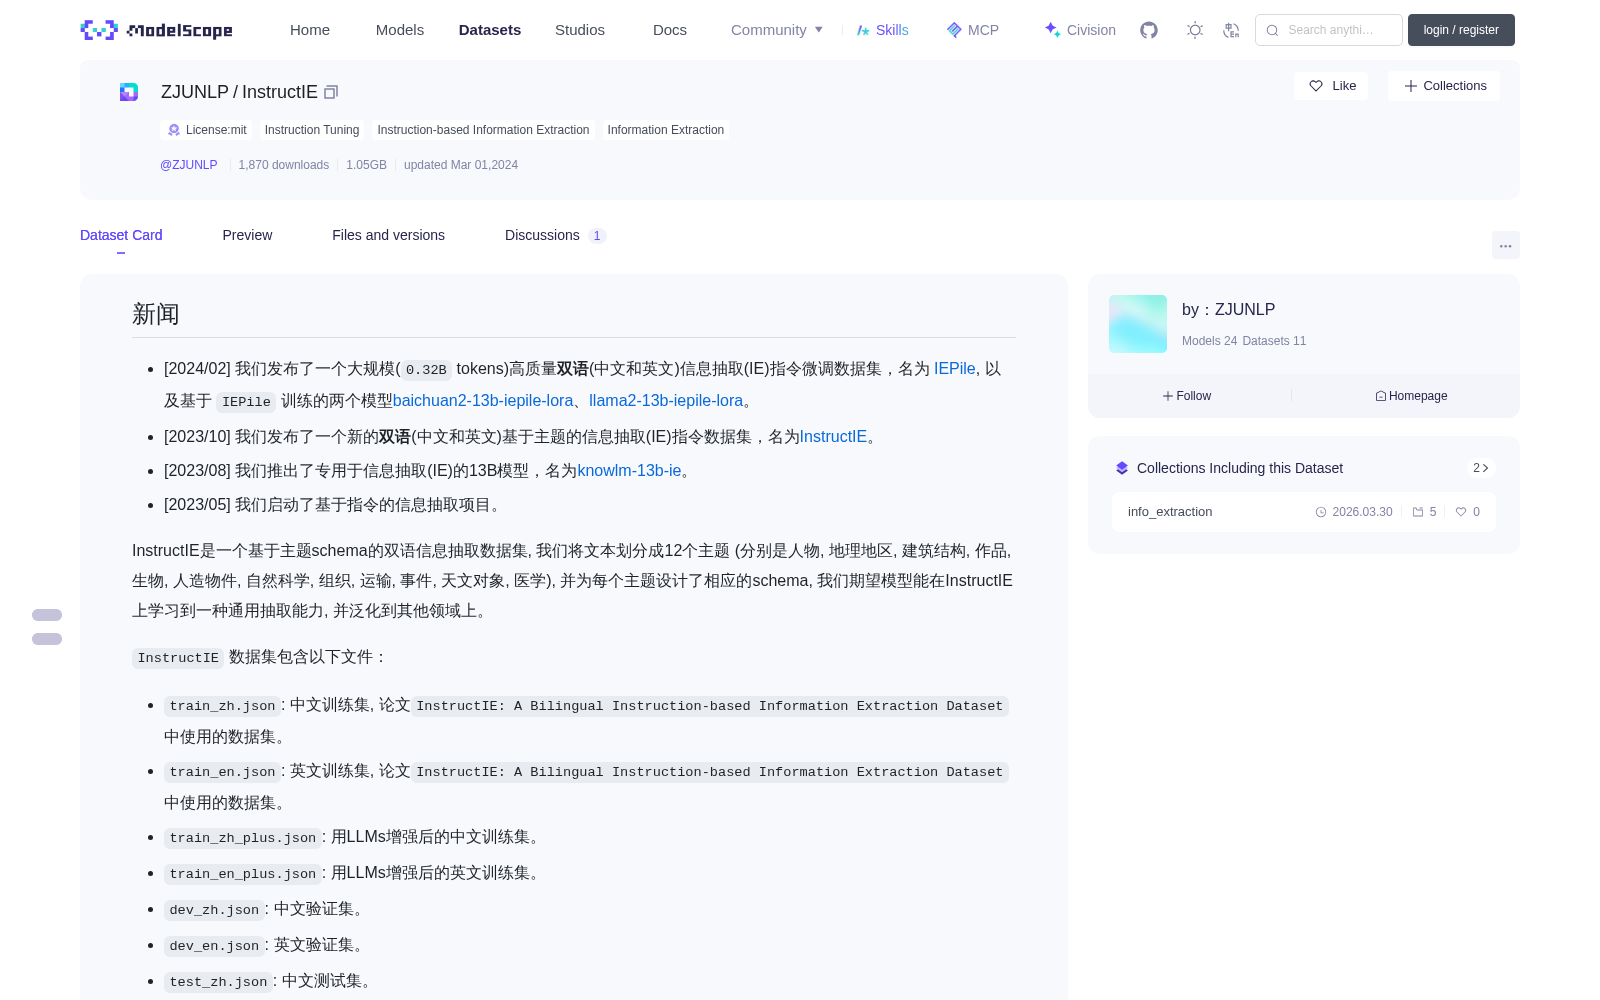1600x1000 pixels.
Task: Copy the dataset name with copy icon
Action: pyautogui.click(x=331, y=92)
